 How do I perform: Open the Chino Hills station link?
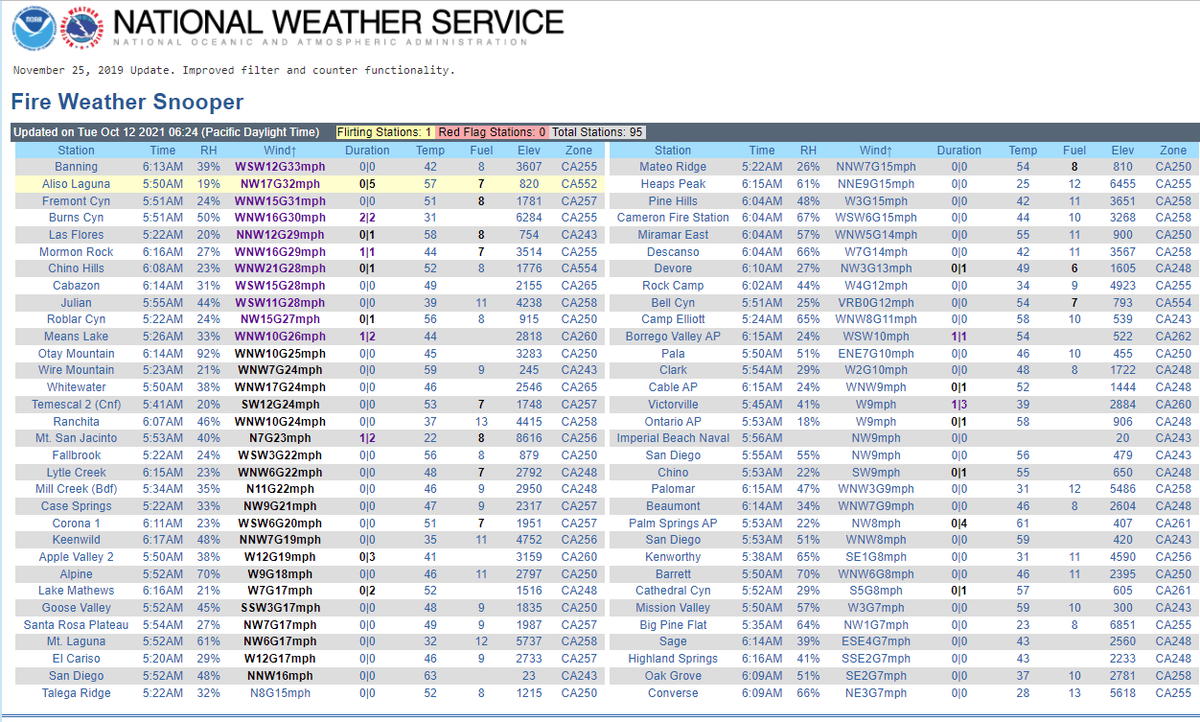76,268
